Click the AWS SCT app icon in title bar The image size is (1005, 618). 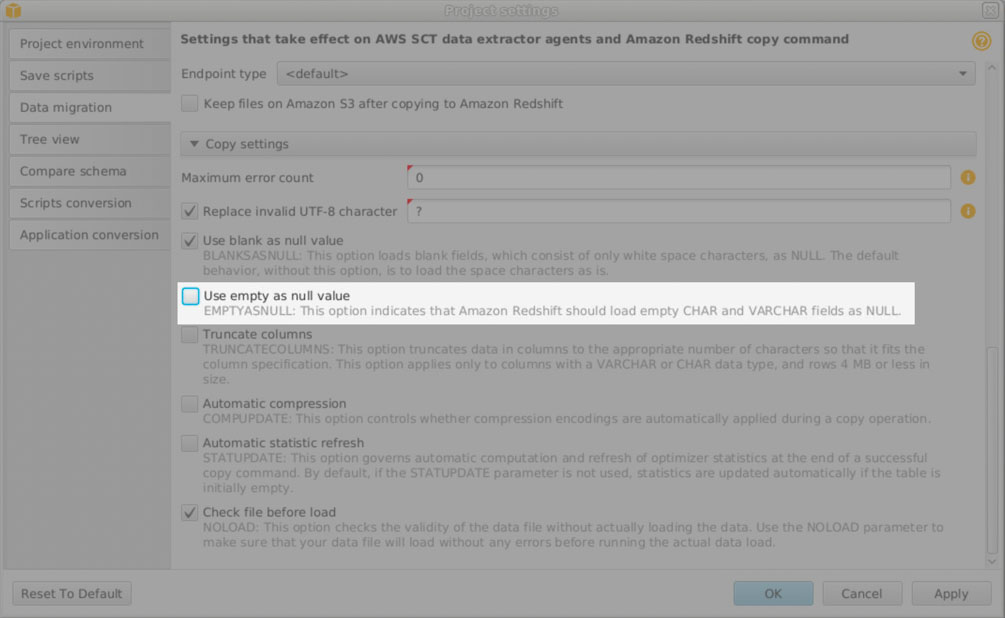(13, 10)
